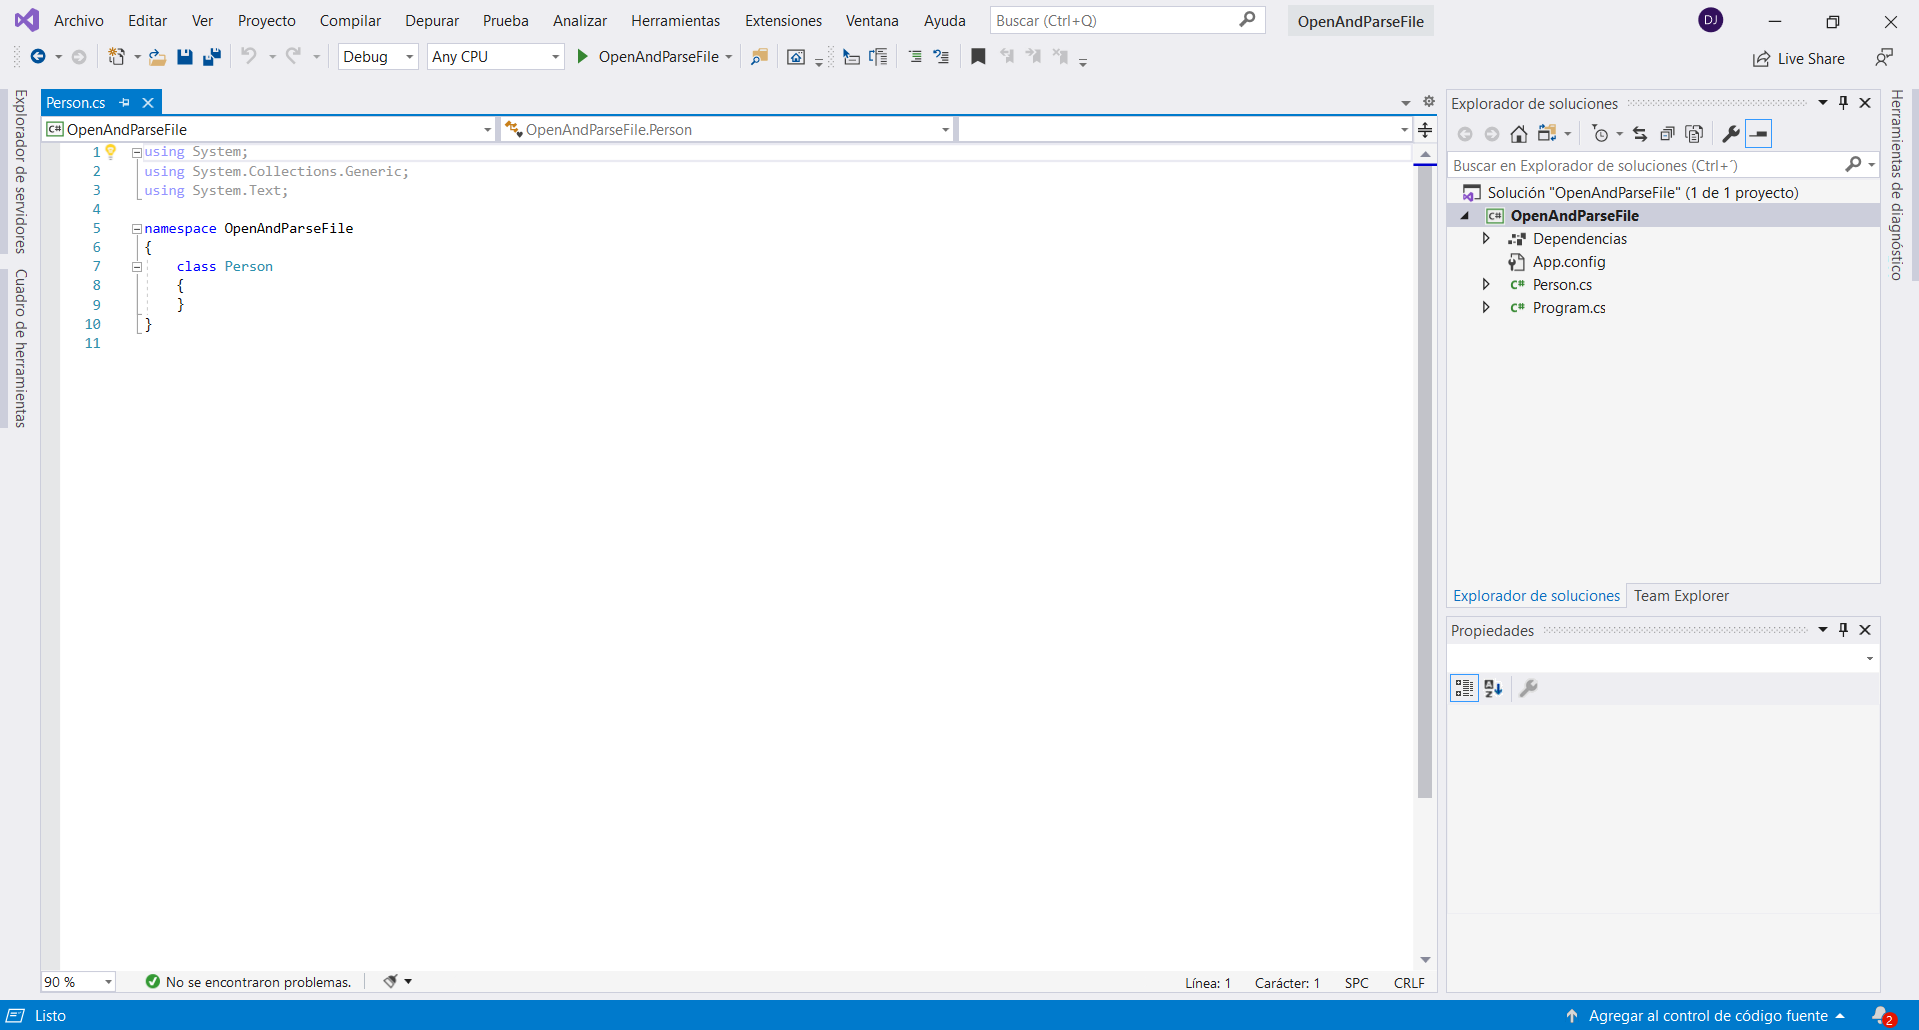Click the Open File folder icon
Image resolution: width=1919 pixels, height=1030 pixels.
pos(157,57)
